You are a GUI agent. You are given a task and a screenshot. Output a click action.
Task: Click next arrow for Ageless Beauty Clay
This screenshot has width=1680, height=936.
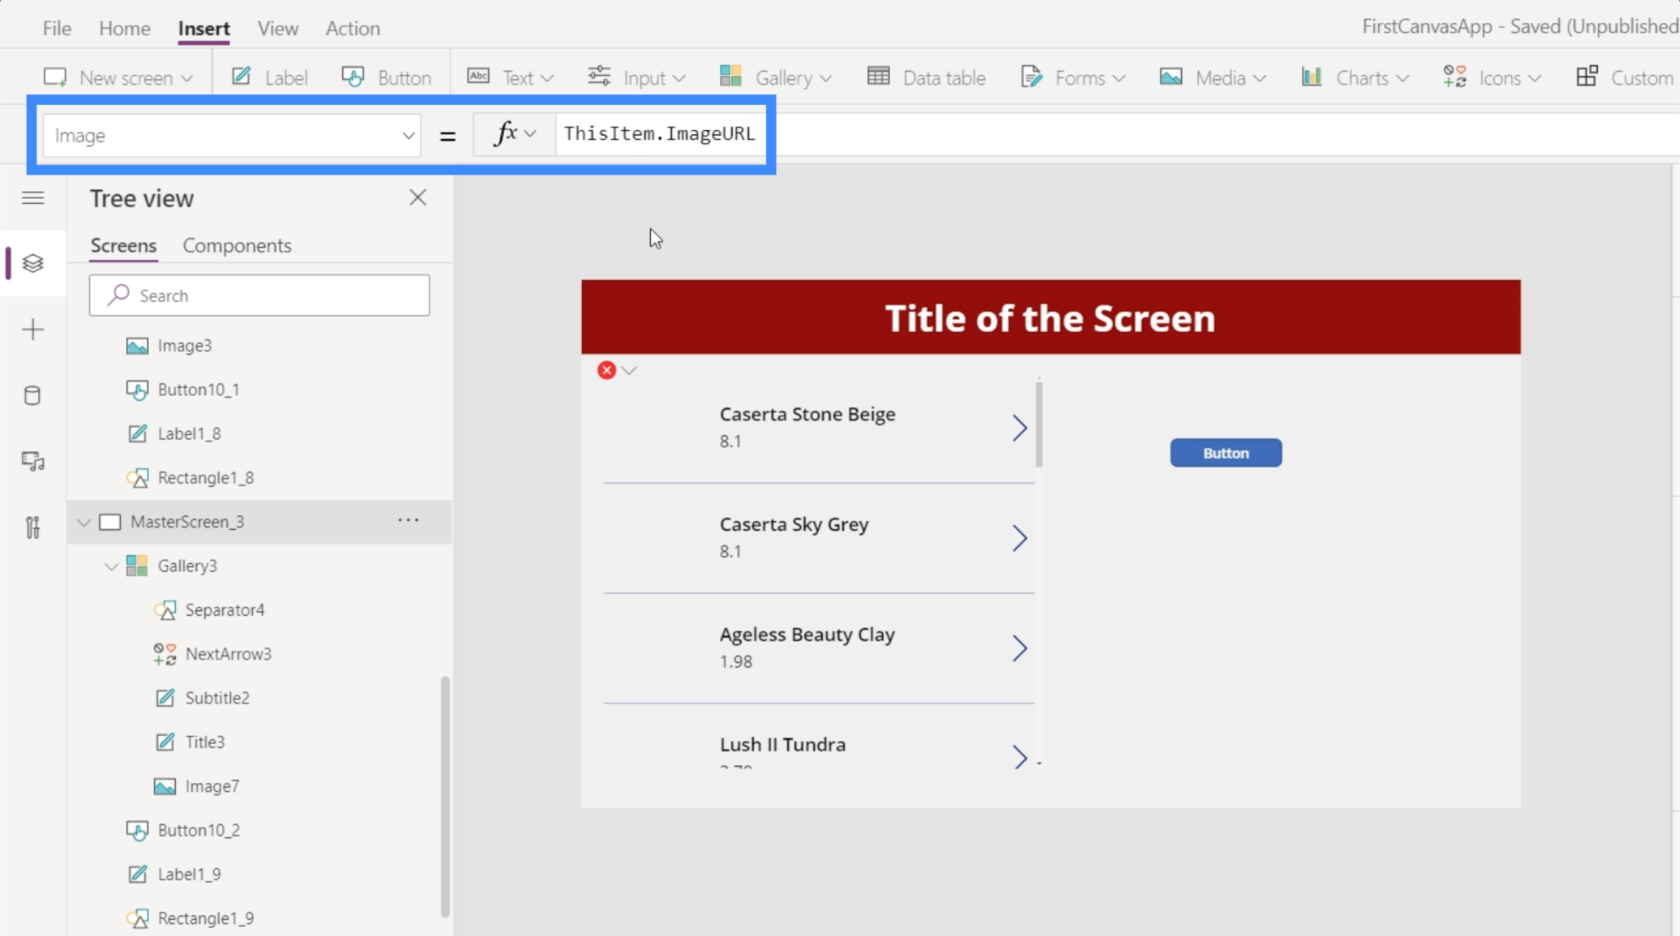click(x=1019, y=648)
